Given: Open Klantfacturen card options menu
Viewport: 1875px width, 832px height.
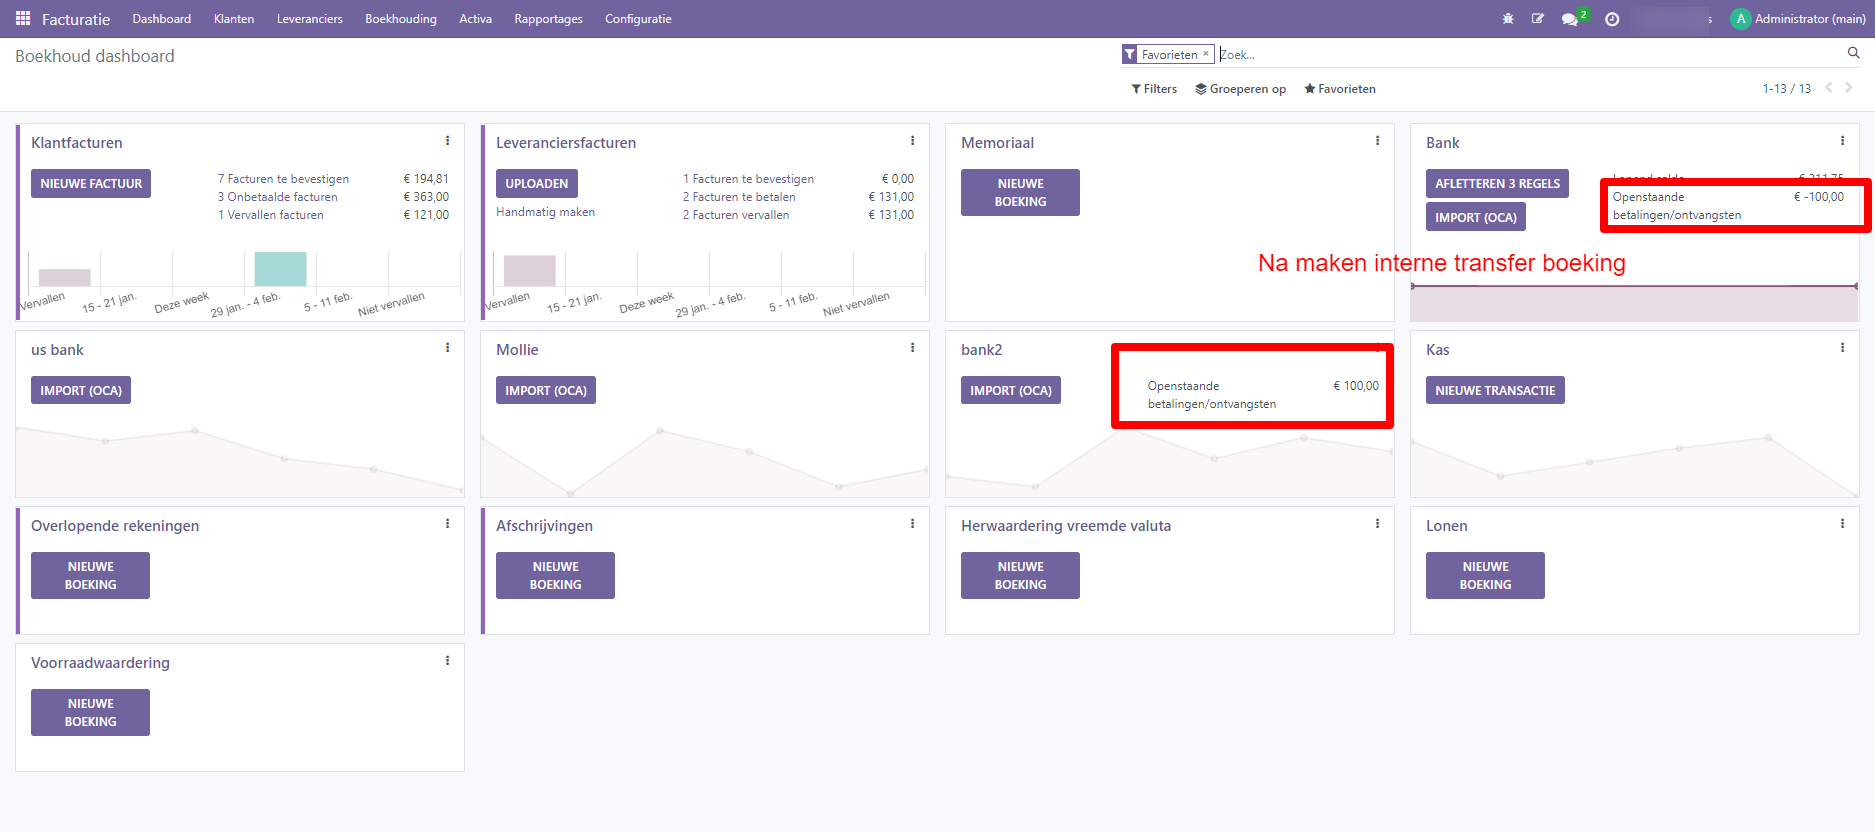Looking at the screenshot, I should pyautogui.click(x=447, y=141).
